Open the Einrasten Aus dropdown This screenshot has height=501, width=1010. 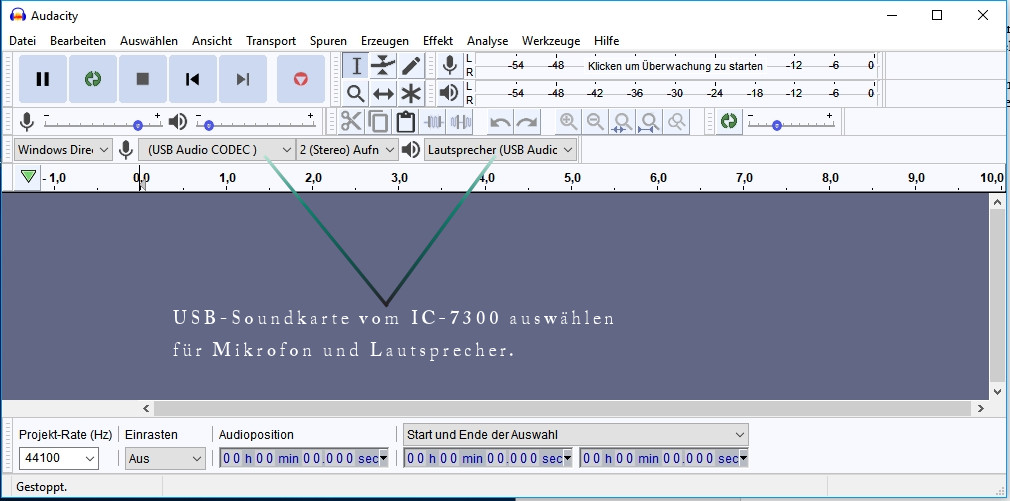point(165,458)
